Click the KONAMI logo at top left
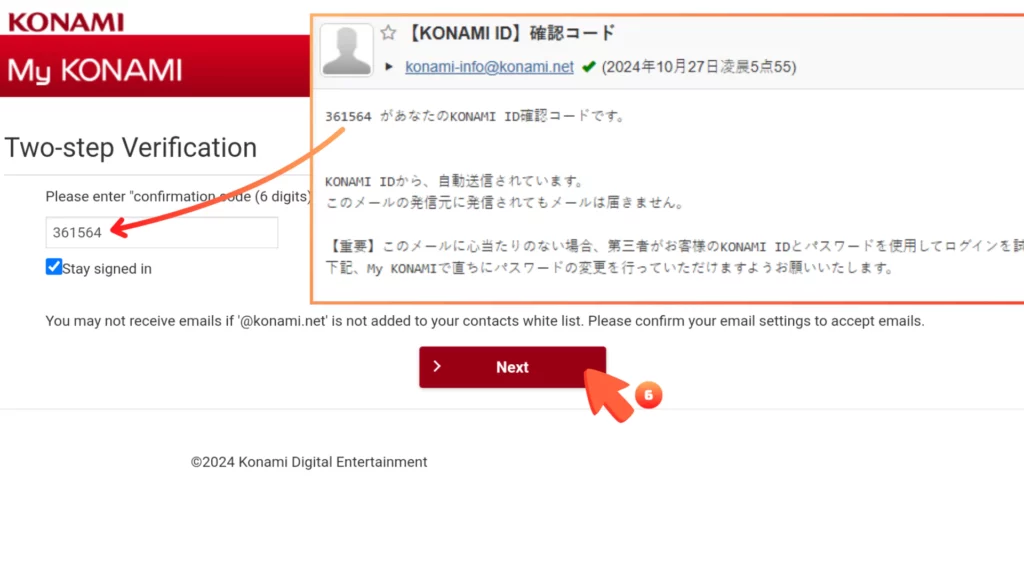 [x=66, y=21]
